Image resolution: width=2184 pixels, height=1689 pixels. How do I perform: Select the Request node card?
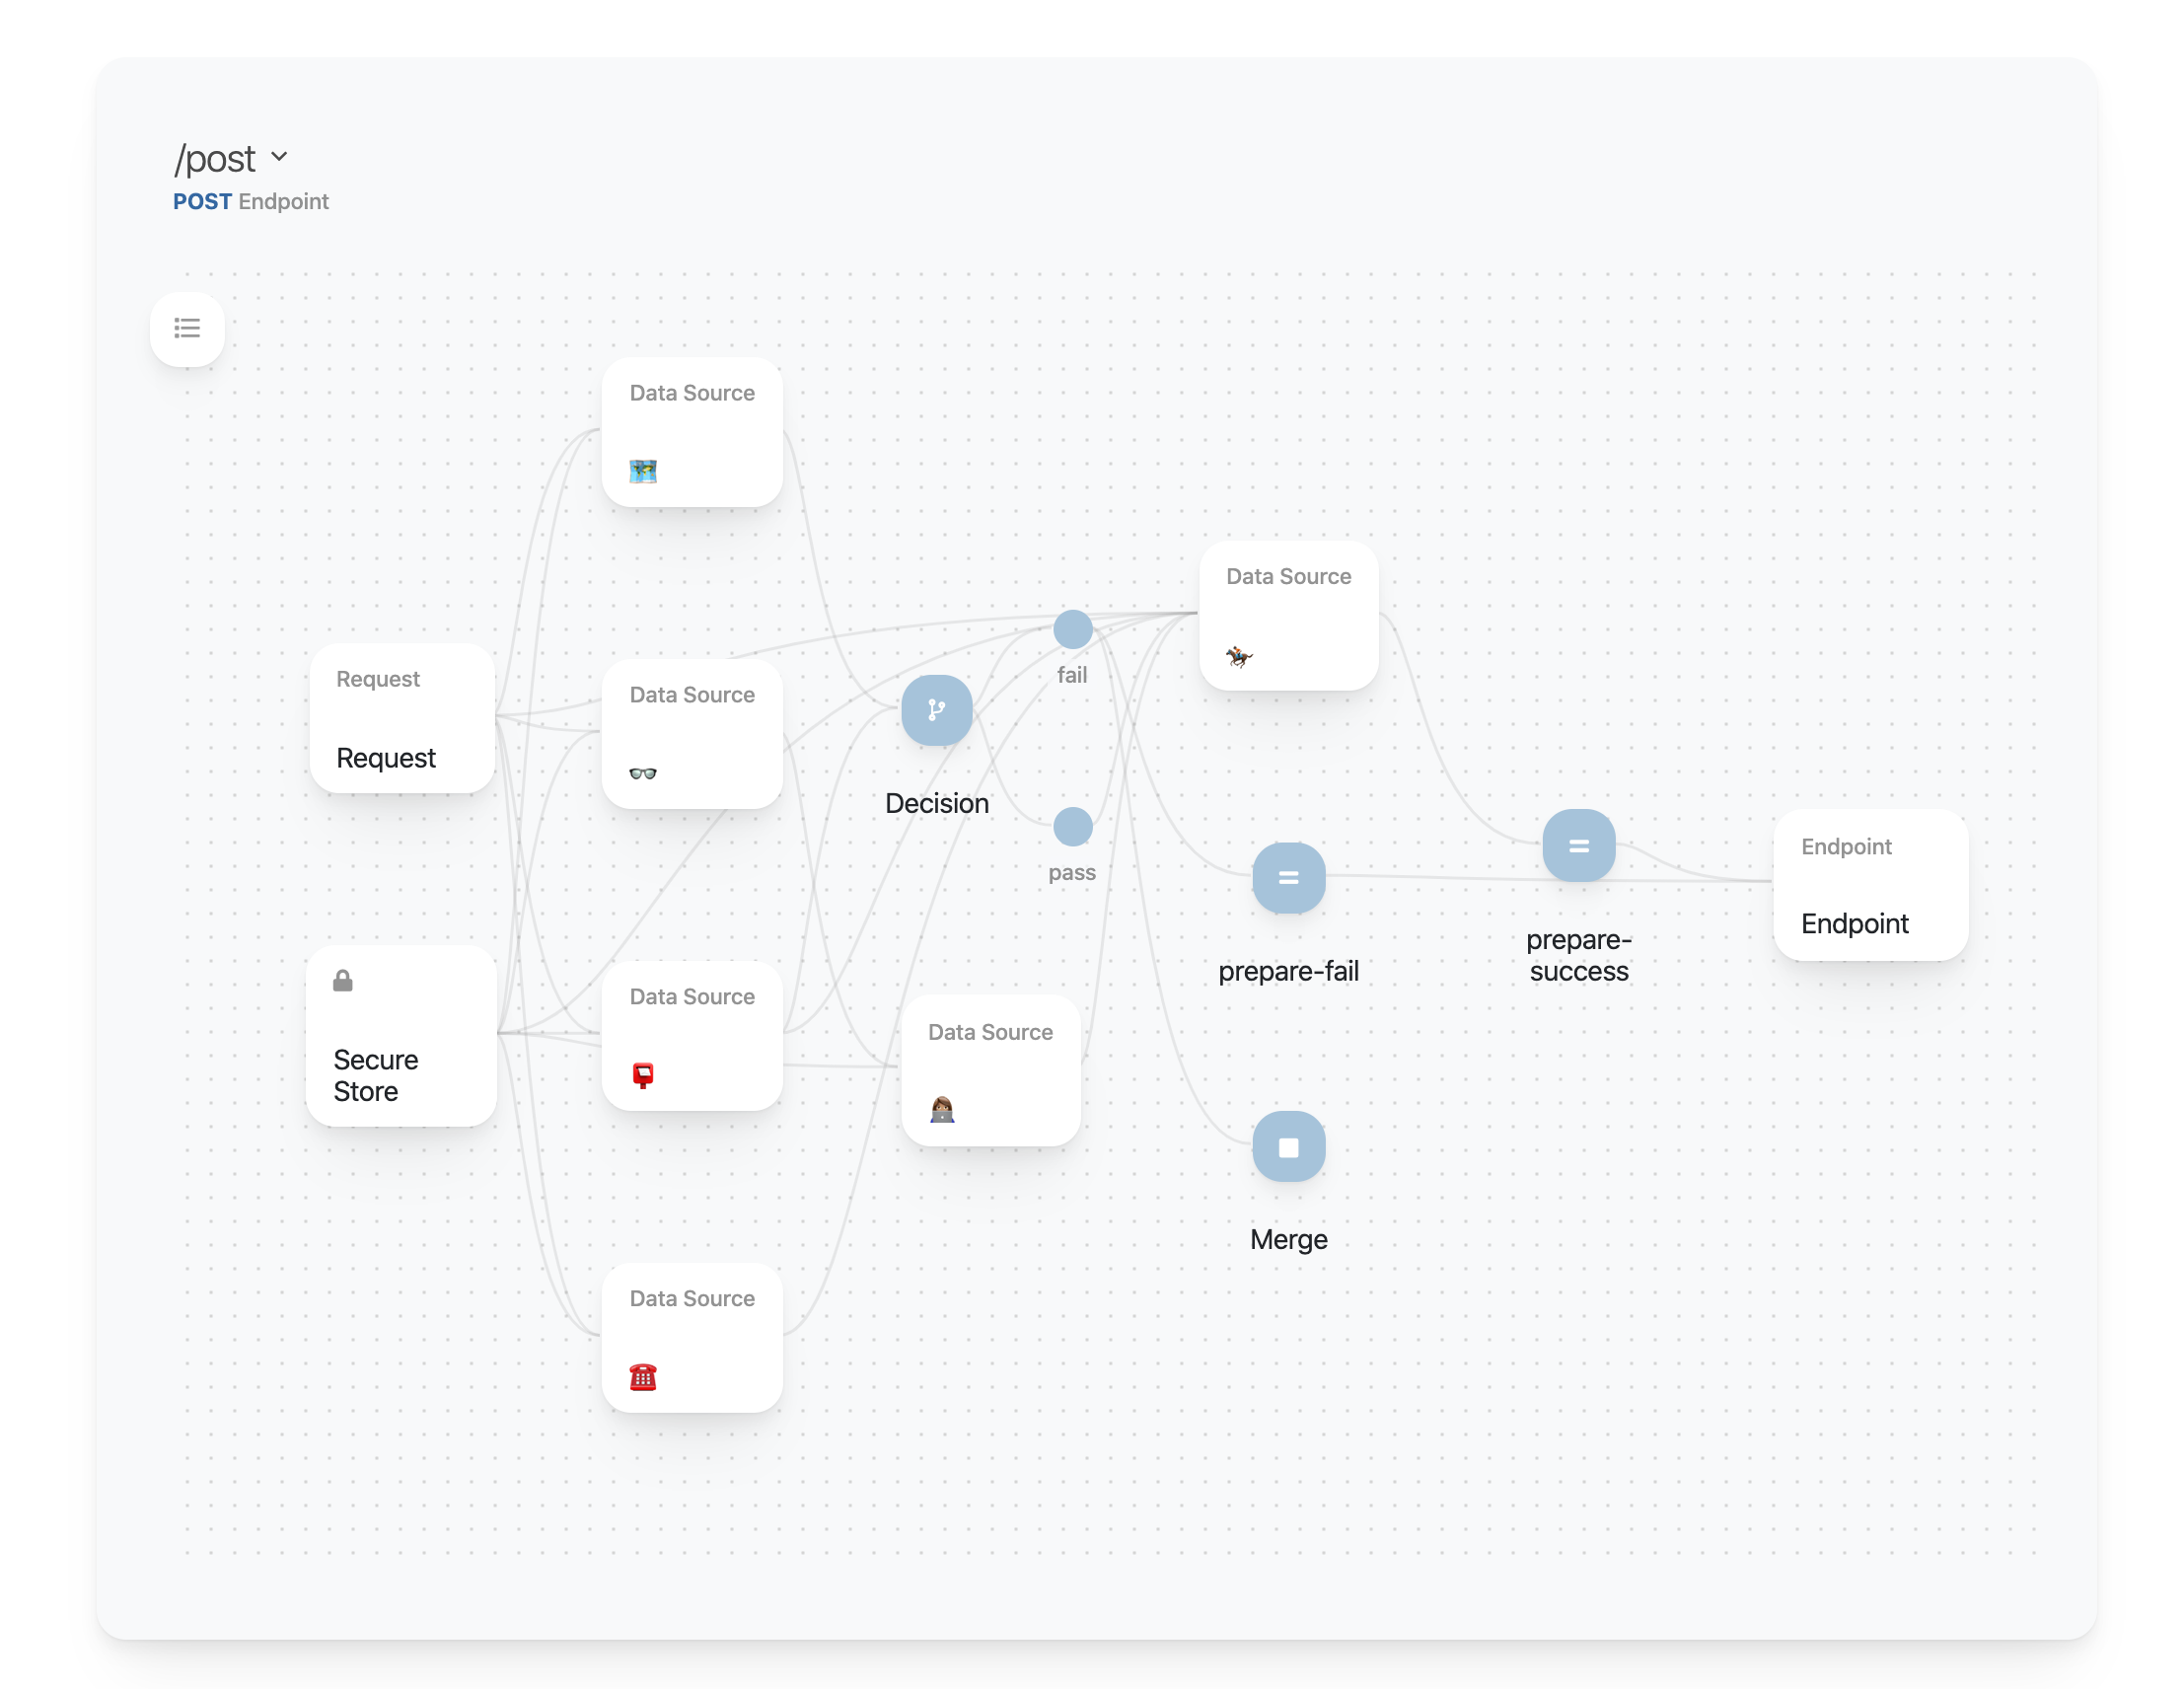402,719
